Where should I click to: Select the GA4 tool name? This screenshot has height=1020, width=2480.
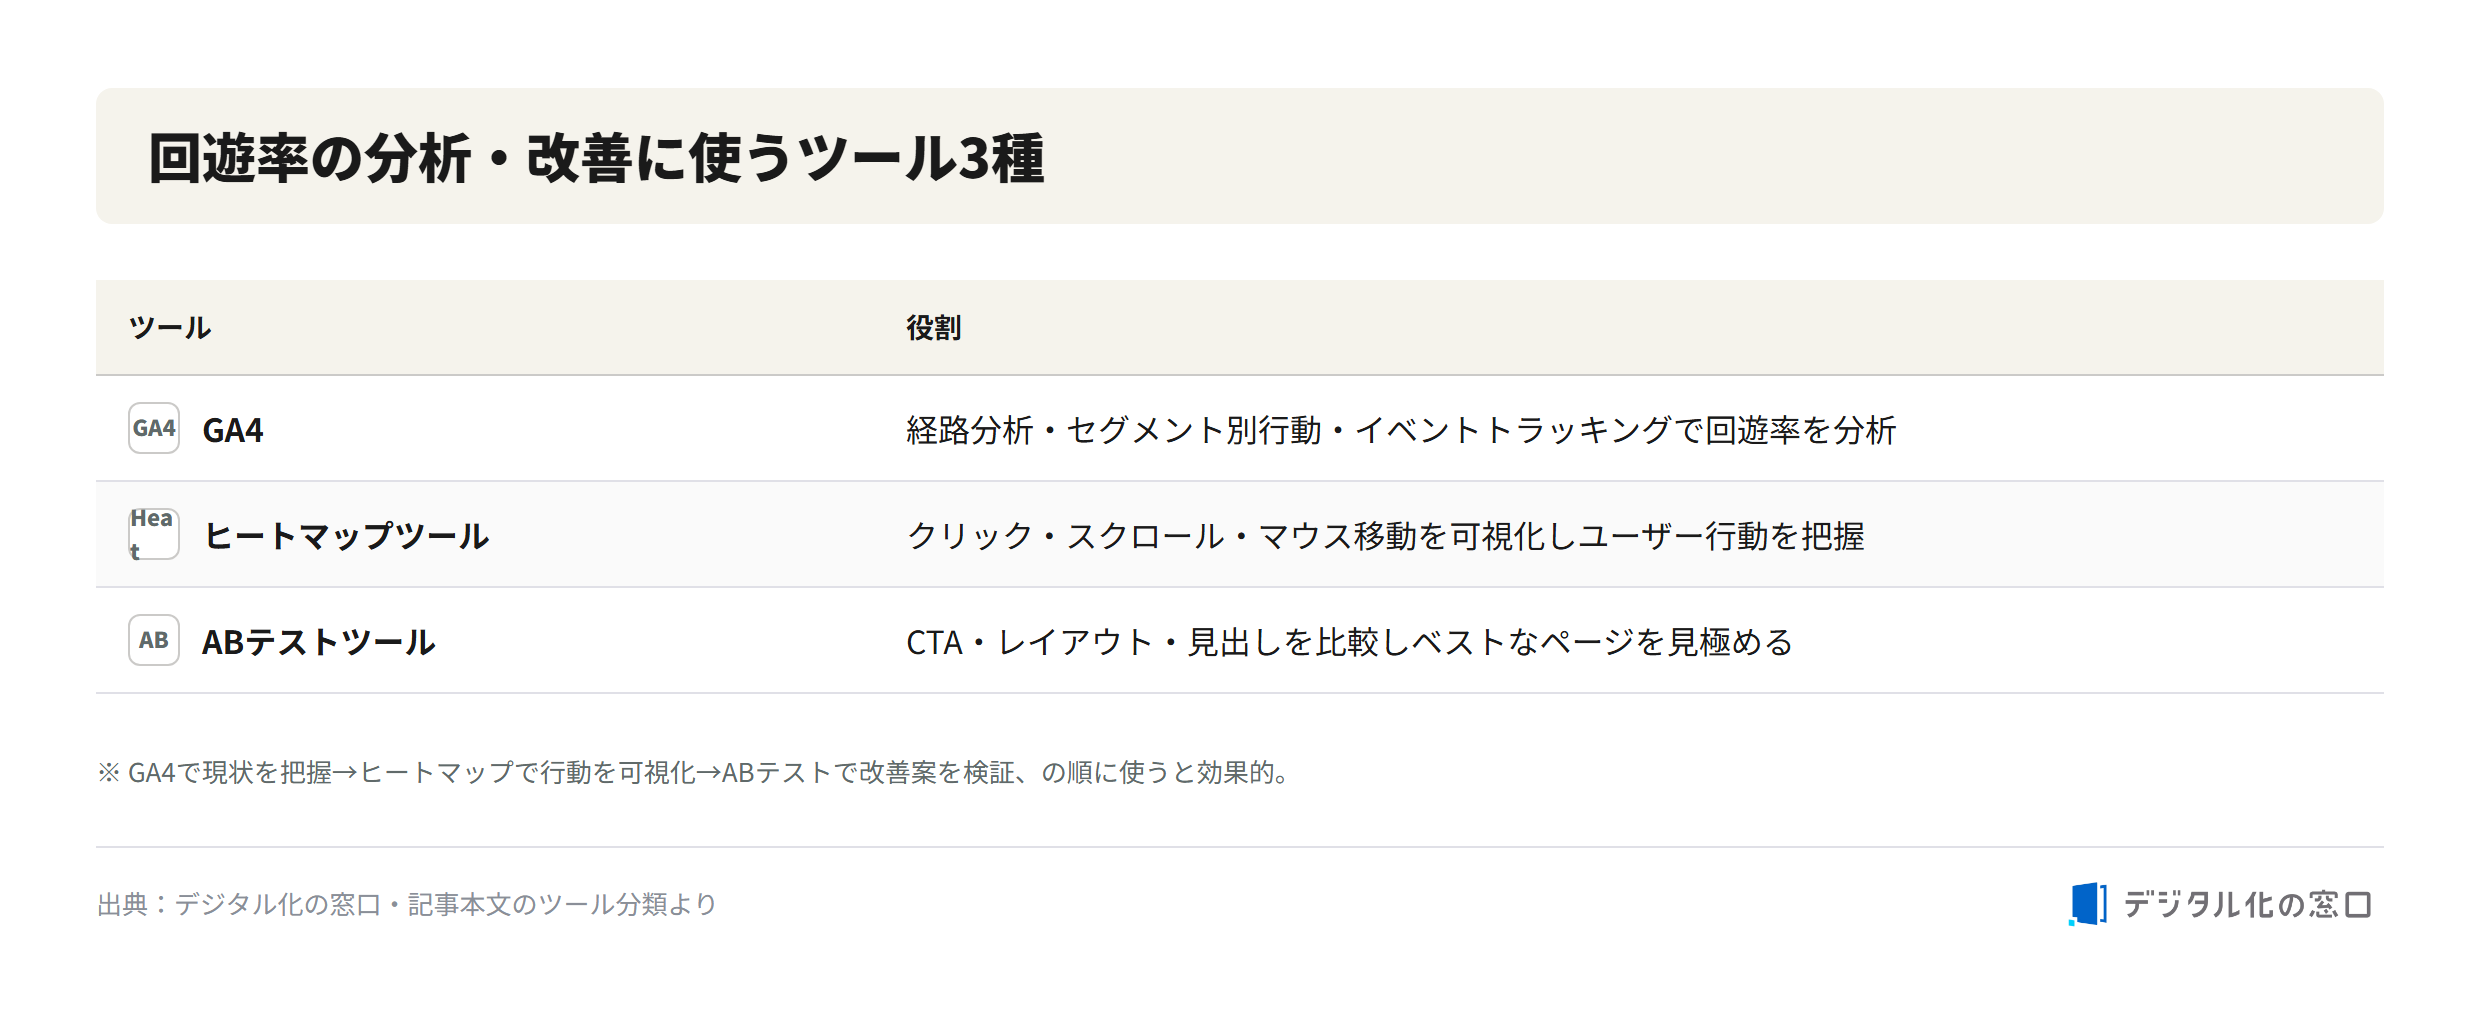(x=233, y=430)
